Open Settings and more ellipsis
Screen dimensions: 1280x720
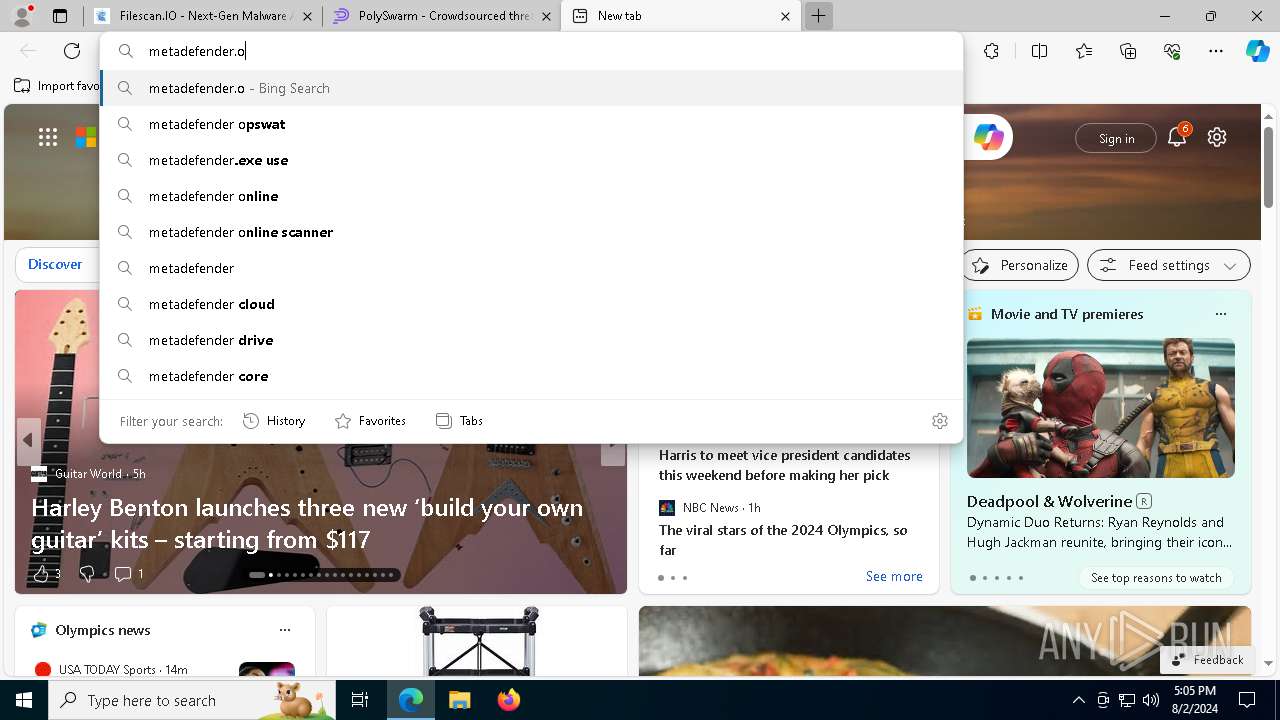click(1216, 51)
